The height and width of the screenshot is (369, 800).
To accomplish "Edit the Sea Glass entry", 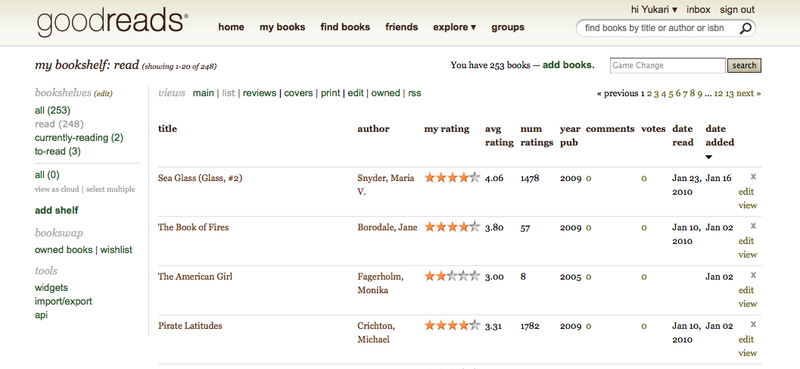I will point(746,192).
